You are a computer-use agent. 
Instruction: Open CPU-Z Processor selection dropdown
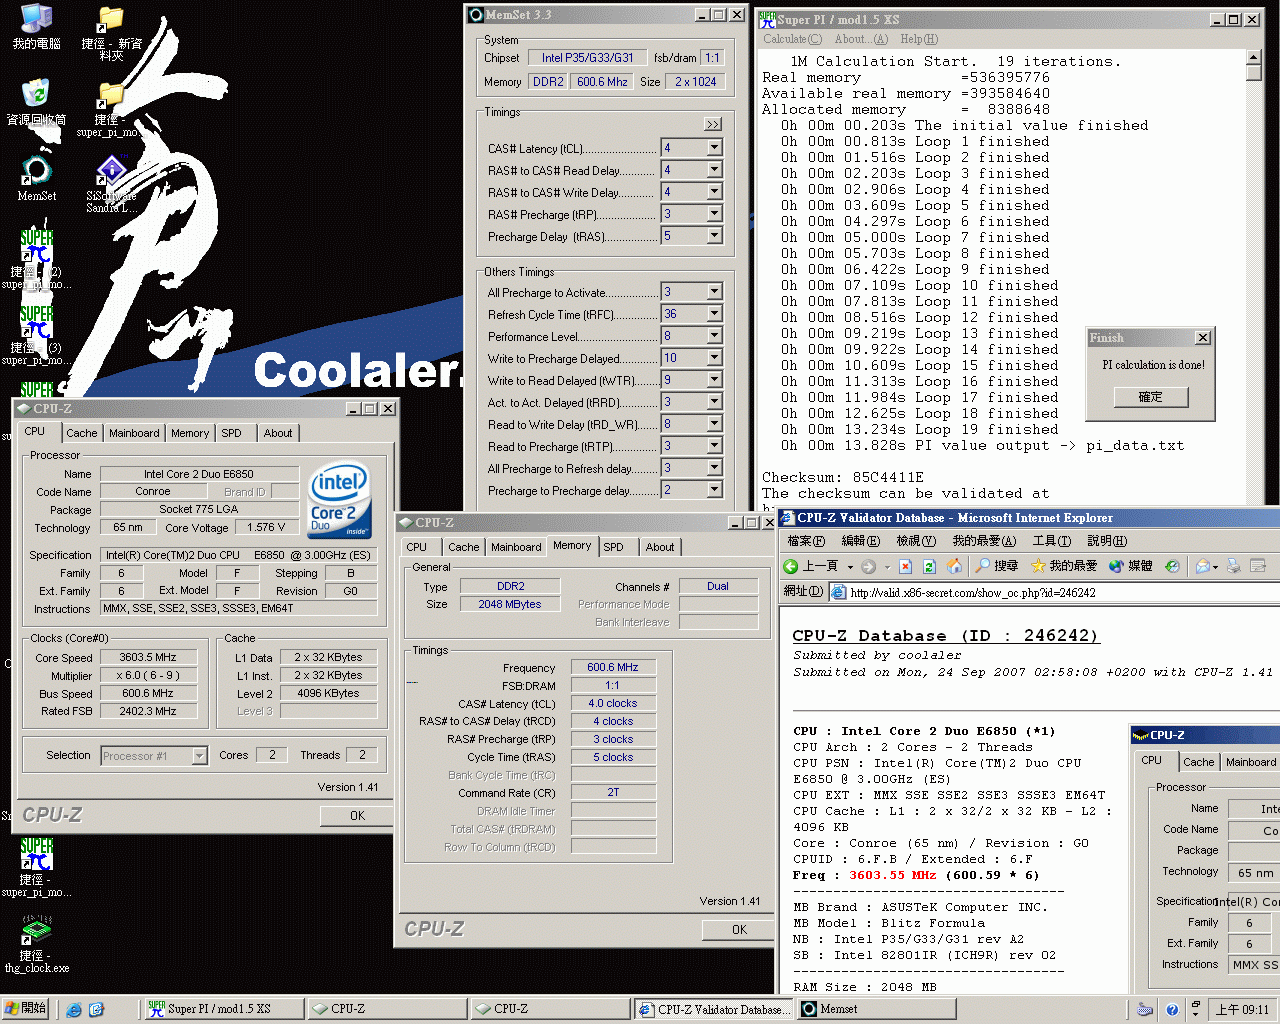(199, 756)
